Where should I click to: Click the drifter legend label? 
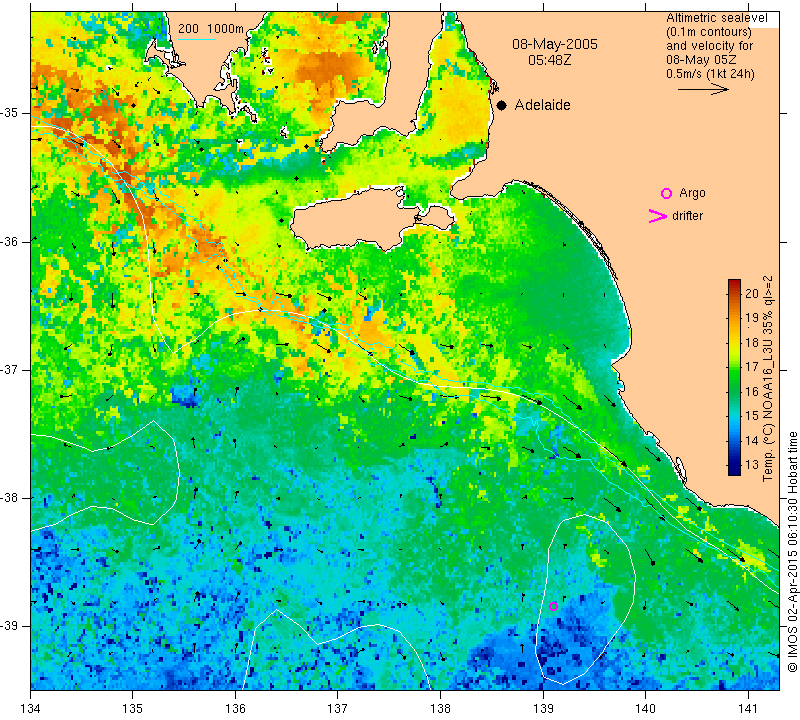tap(687, 216)
